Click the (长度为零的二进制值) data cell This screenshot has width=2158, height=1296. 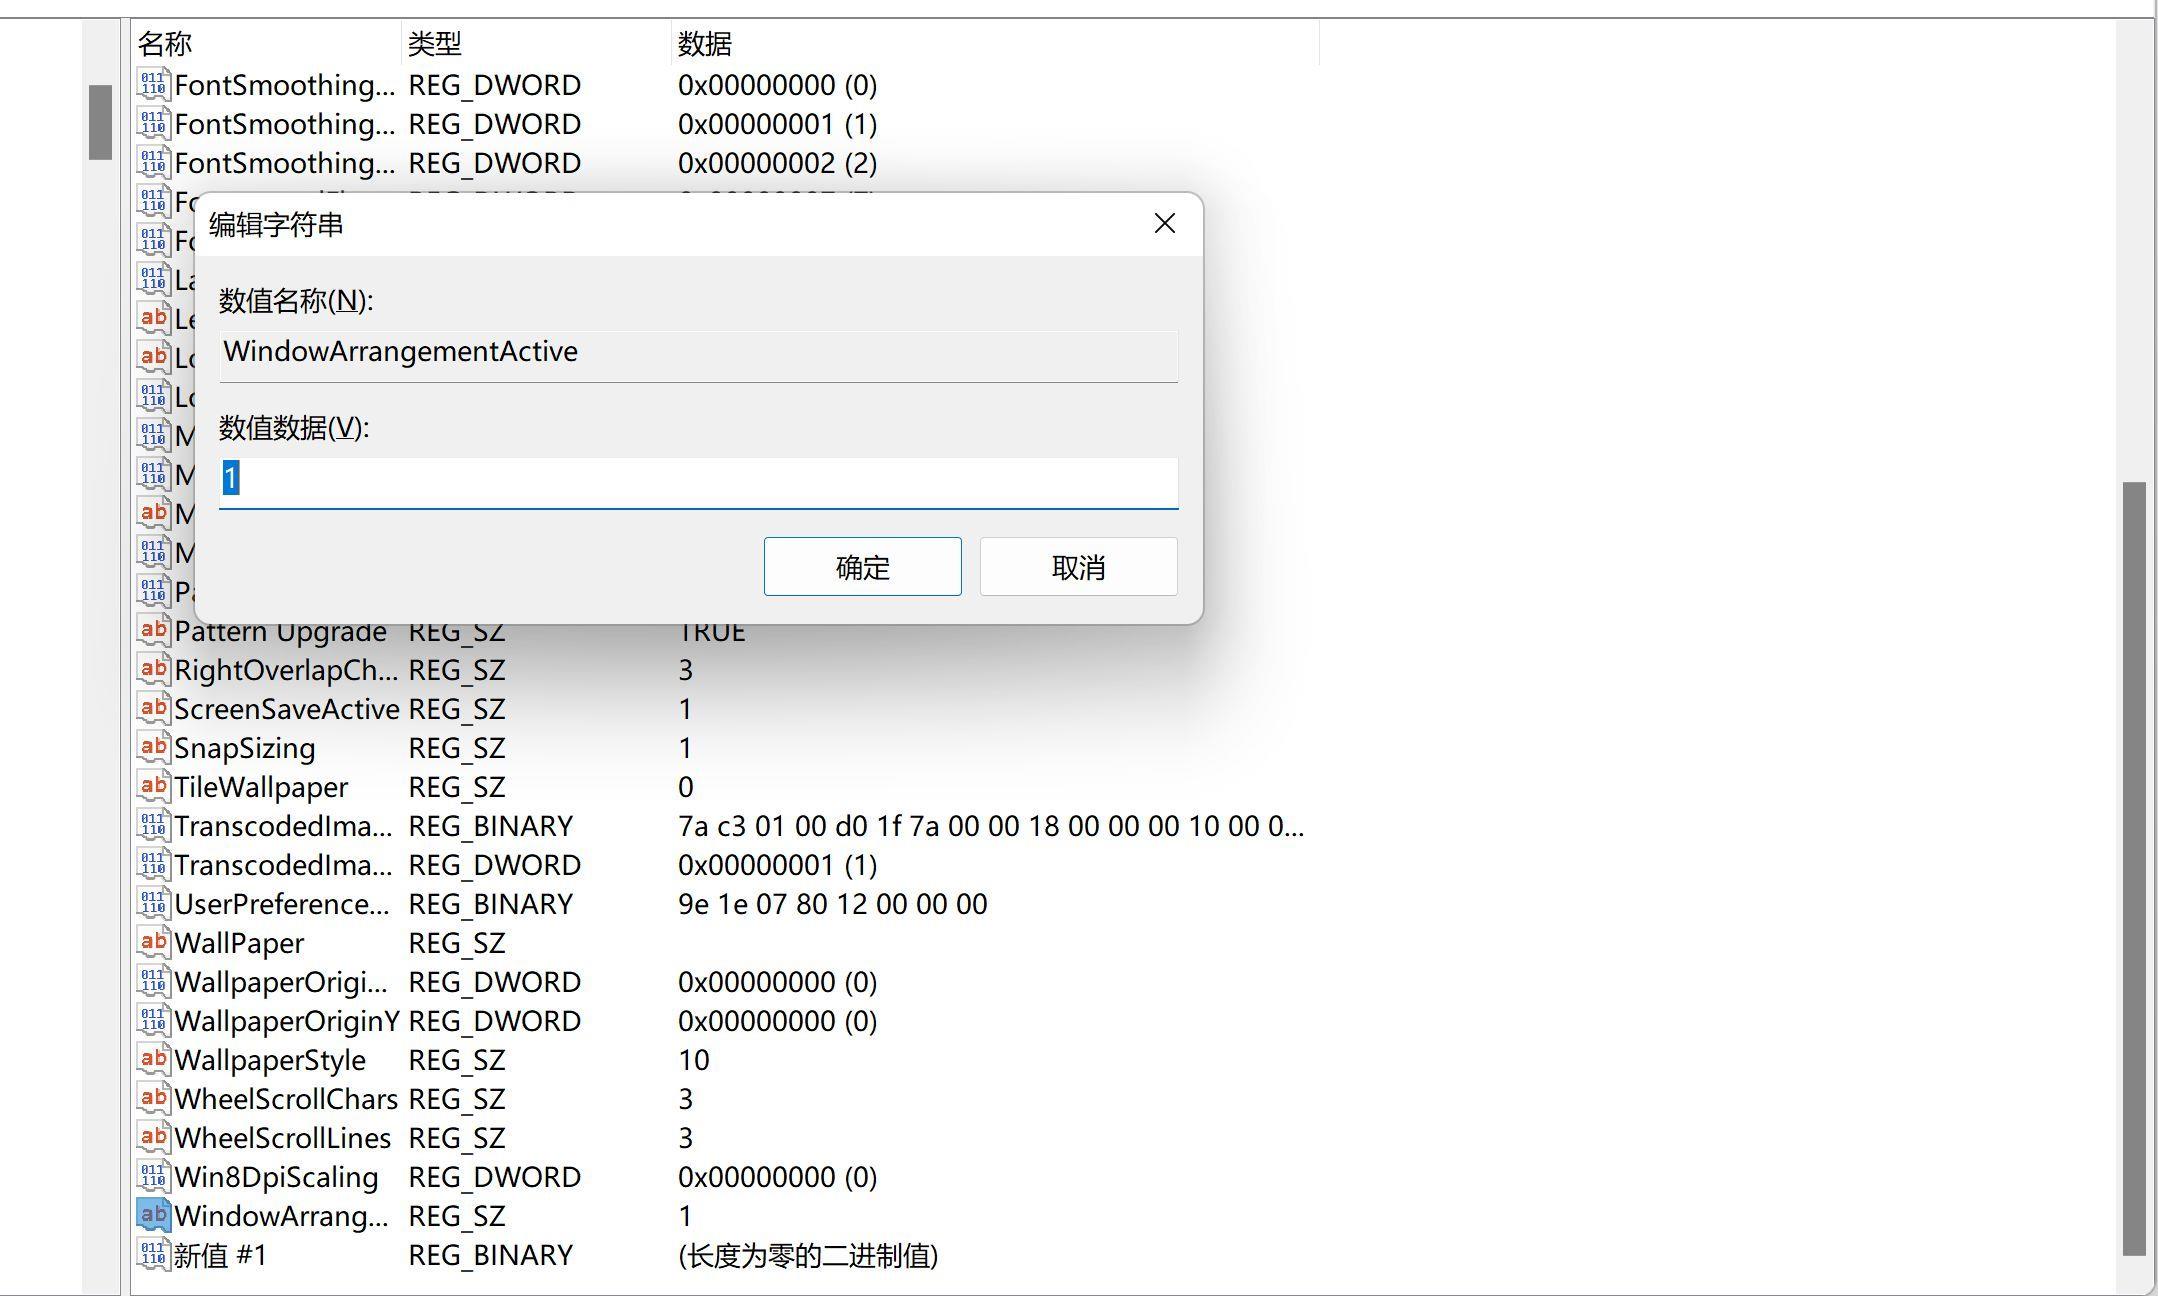click(x=808, y=1255)
